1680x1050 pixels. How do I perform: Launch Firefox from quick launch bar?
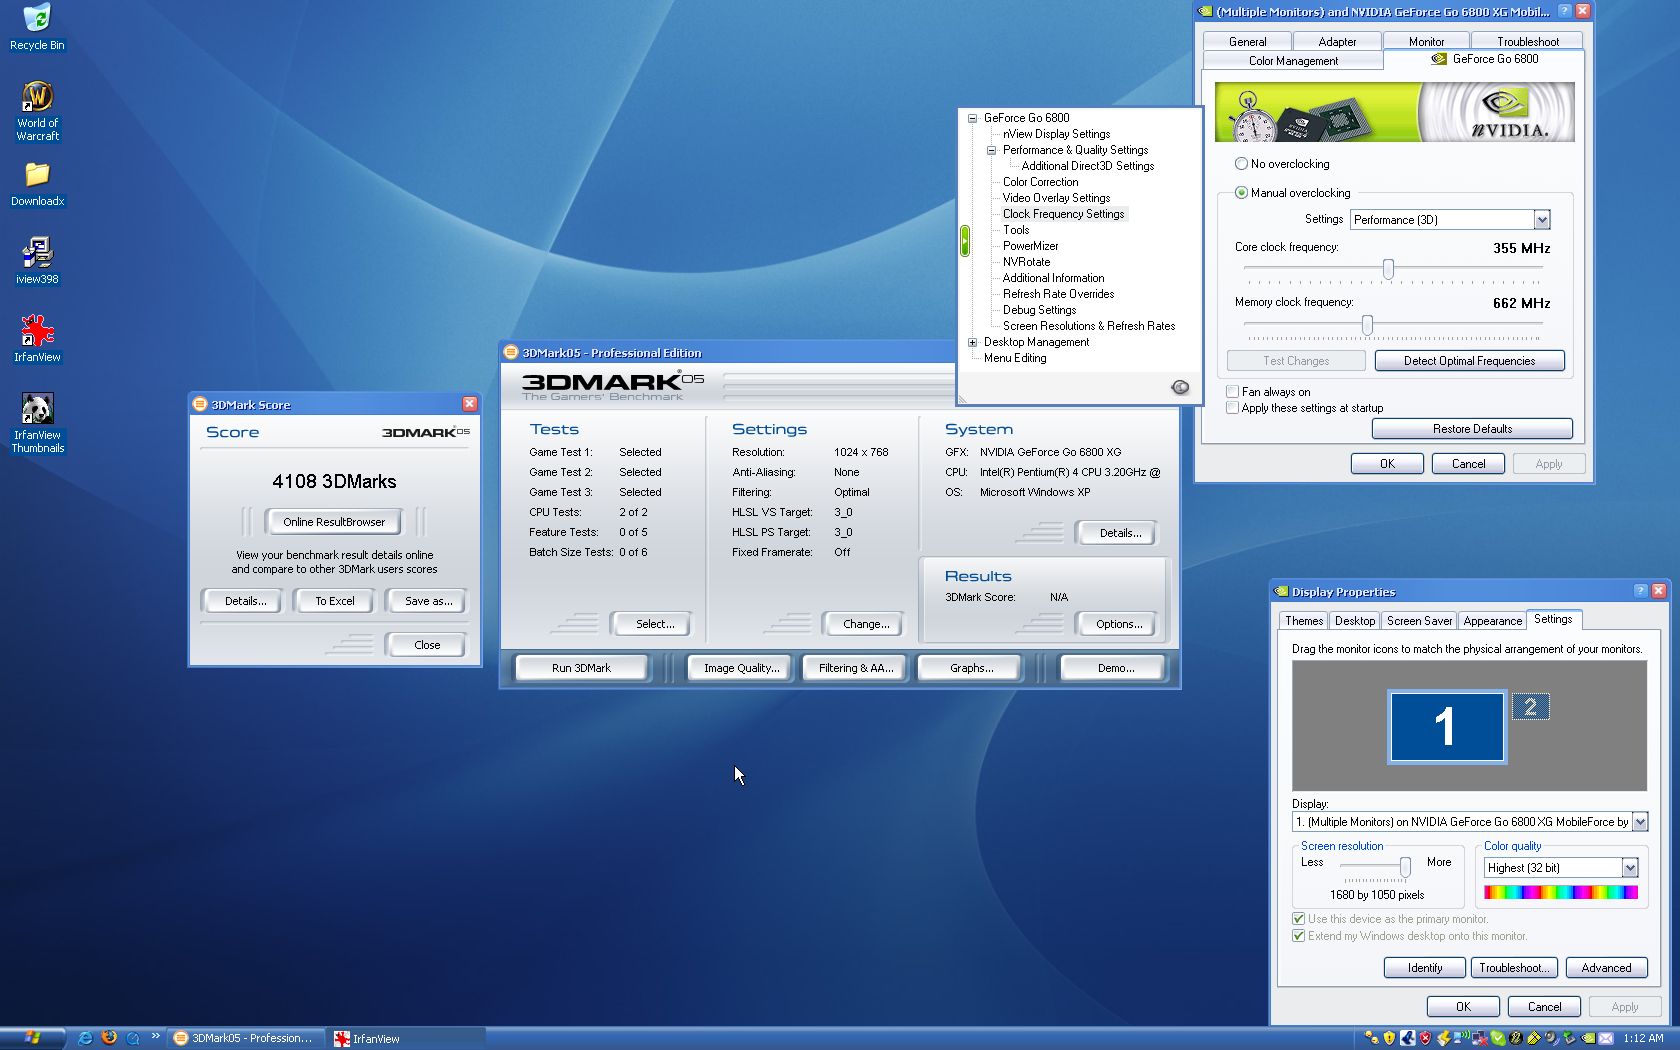point(109,1038)
